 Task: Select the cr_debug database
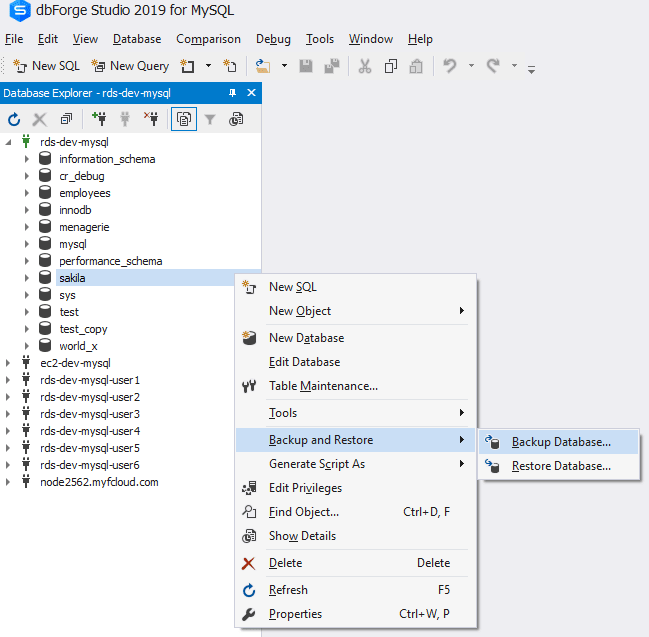pos(82,176)
